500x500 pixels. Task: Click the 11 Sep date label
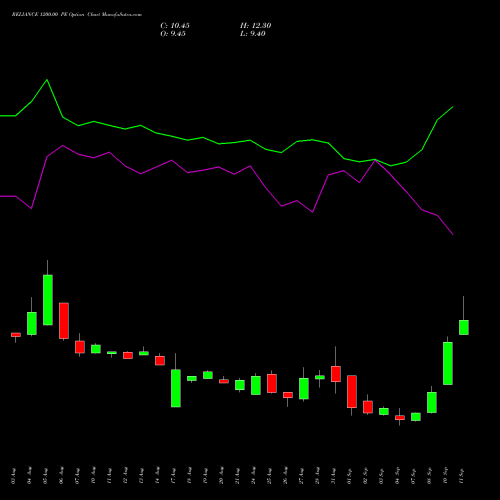pyautogui.click(x=461, y=476)
